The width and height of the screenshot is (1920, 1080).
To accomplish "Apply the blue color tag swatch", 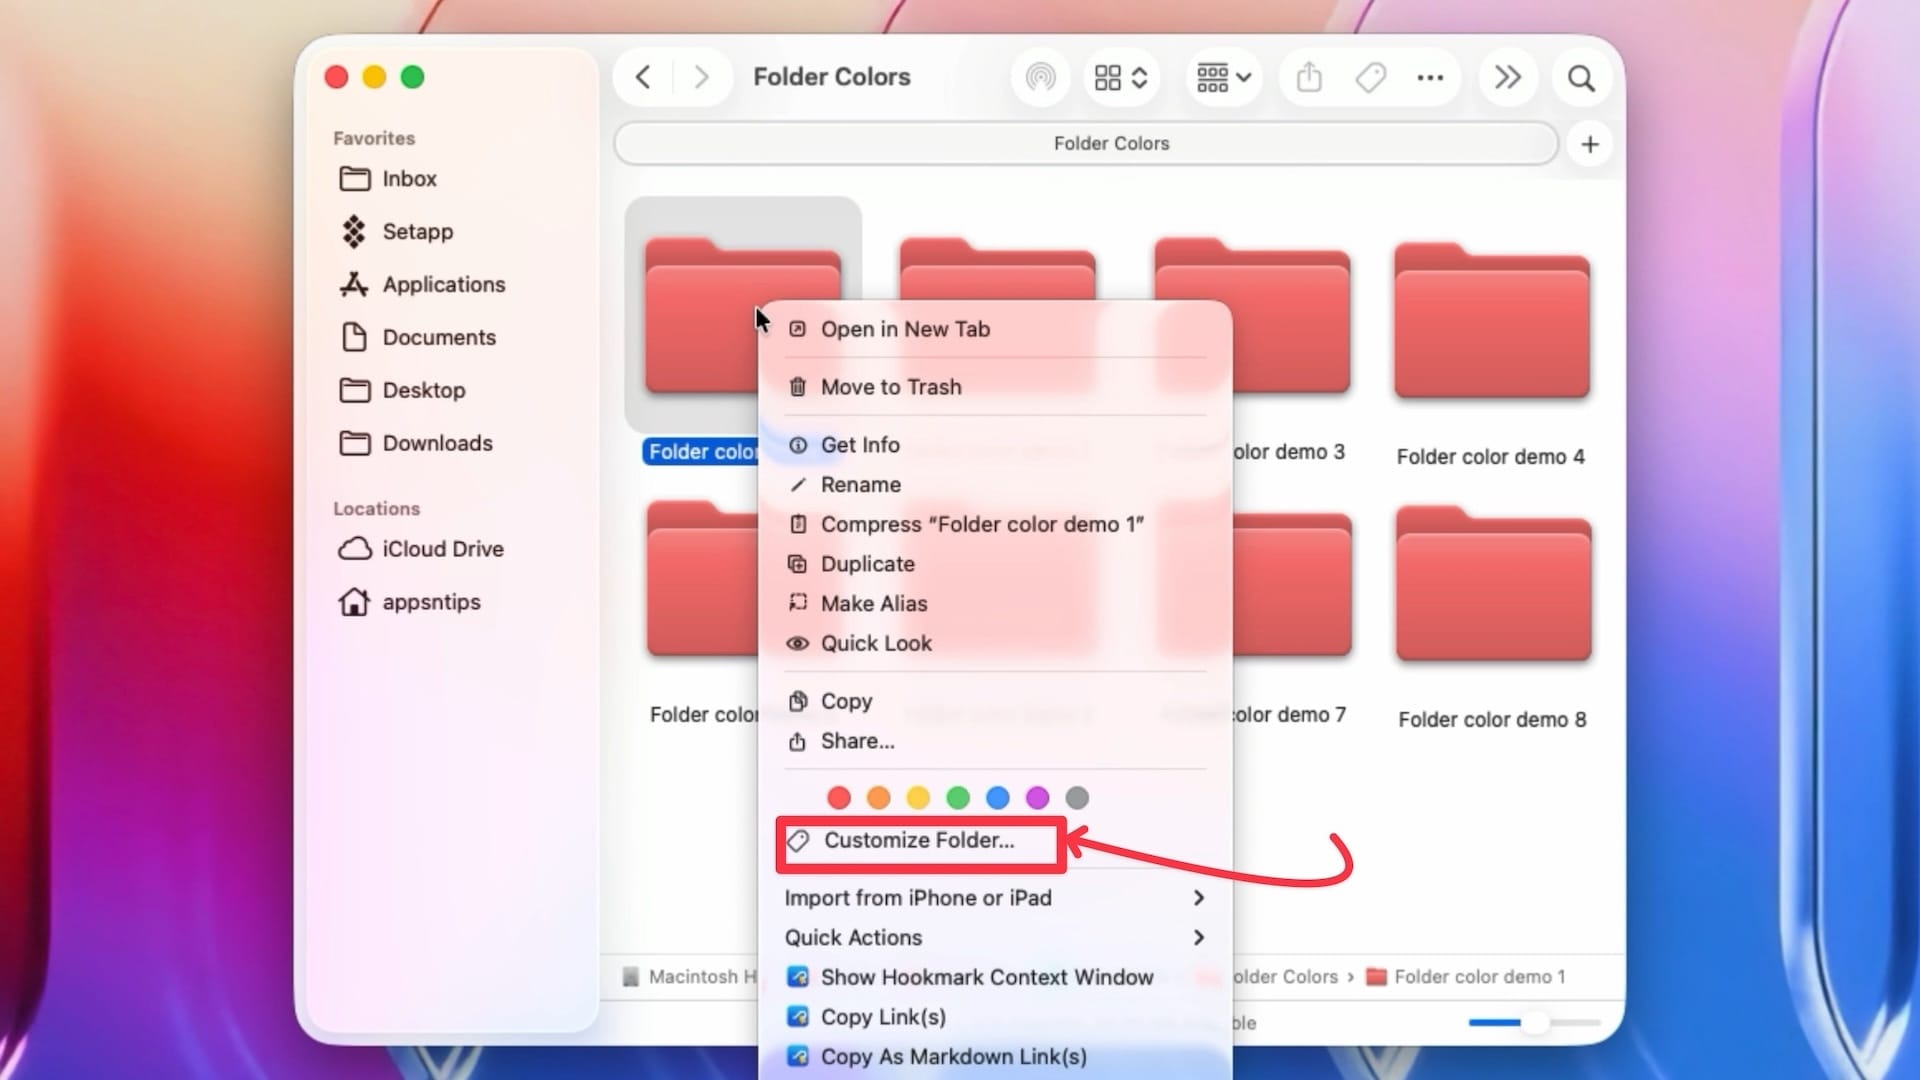I will pyautogui.click(x=997, y=797).
